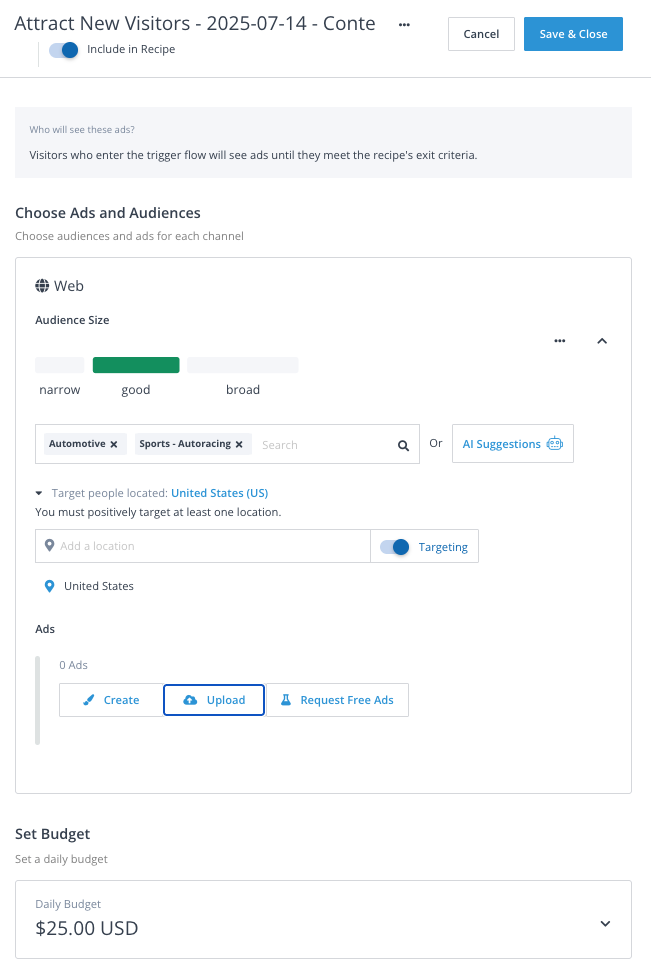Screen dimensions: 651x978
Task: Click the narrow audience size bar
Action: tap(59, 365)
